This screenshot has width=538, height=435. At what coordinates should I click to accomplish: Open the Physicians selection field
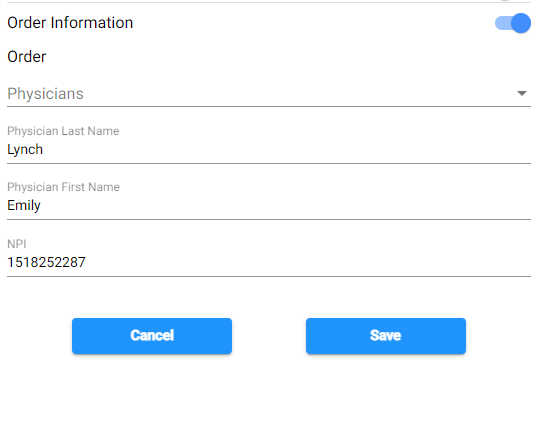tap(269, 93)
